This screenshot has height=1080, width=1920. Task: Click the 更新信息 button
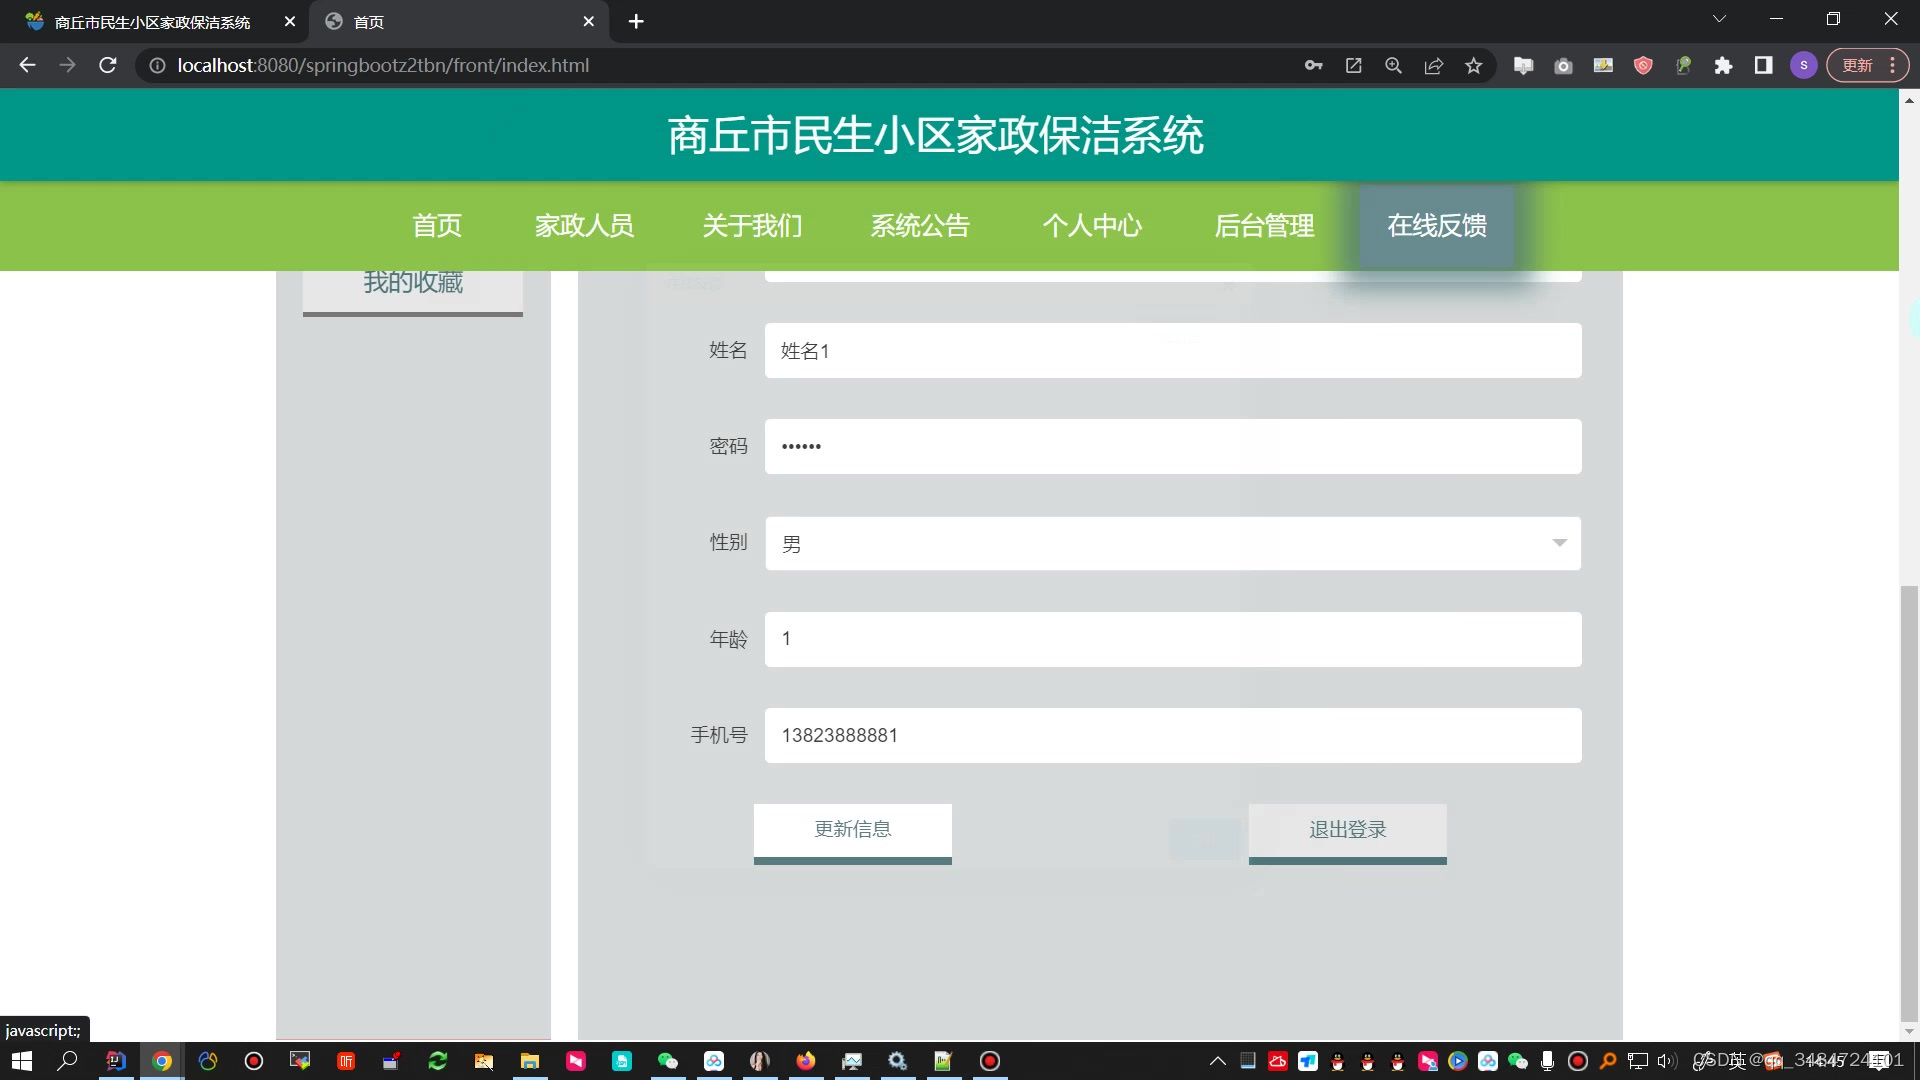tap(852, 830)
